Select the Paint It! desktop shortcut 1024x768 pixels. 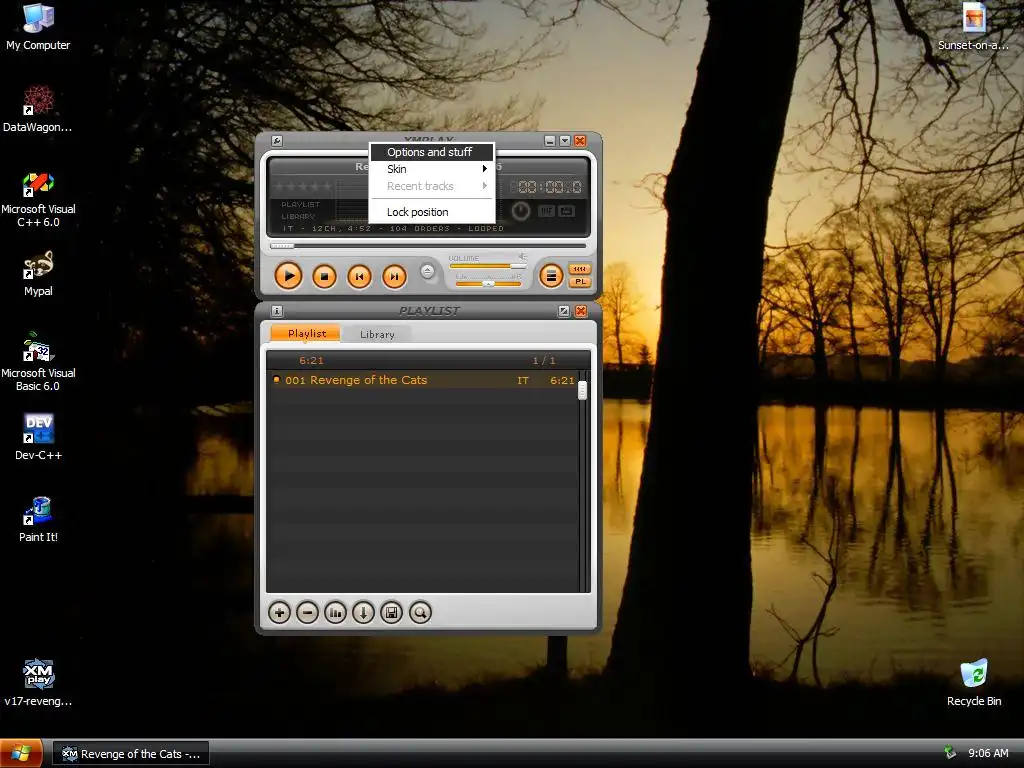coord(38,519)
